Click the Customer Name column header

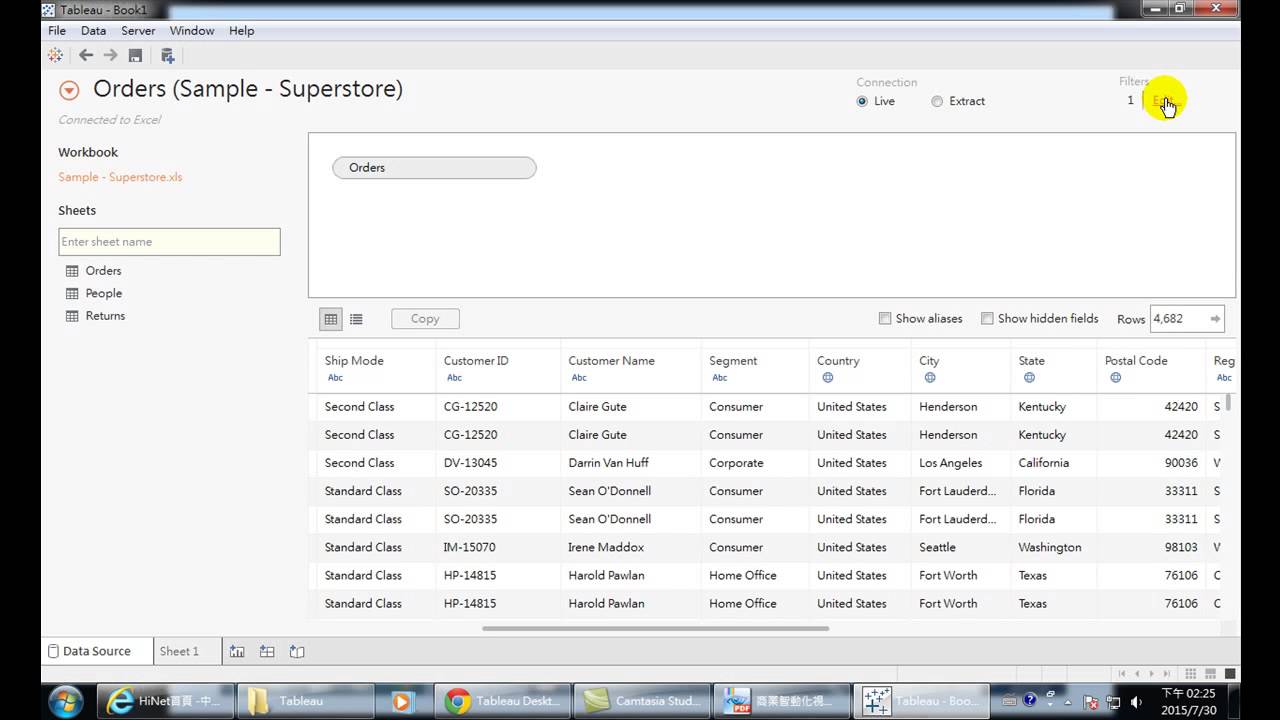click(x=611, y=361)
